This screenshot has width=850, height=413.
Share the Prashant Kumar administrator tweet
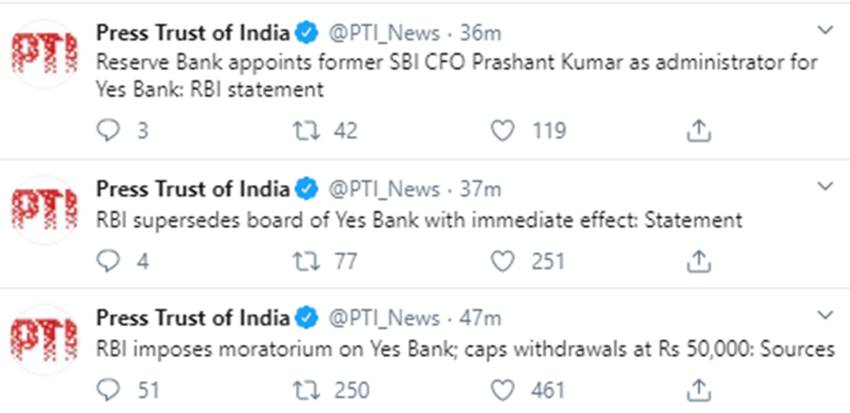click(700, 131)
